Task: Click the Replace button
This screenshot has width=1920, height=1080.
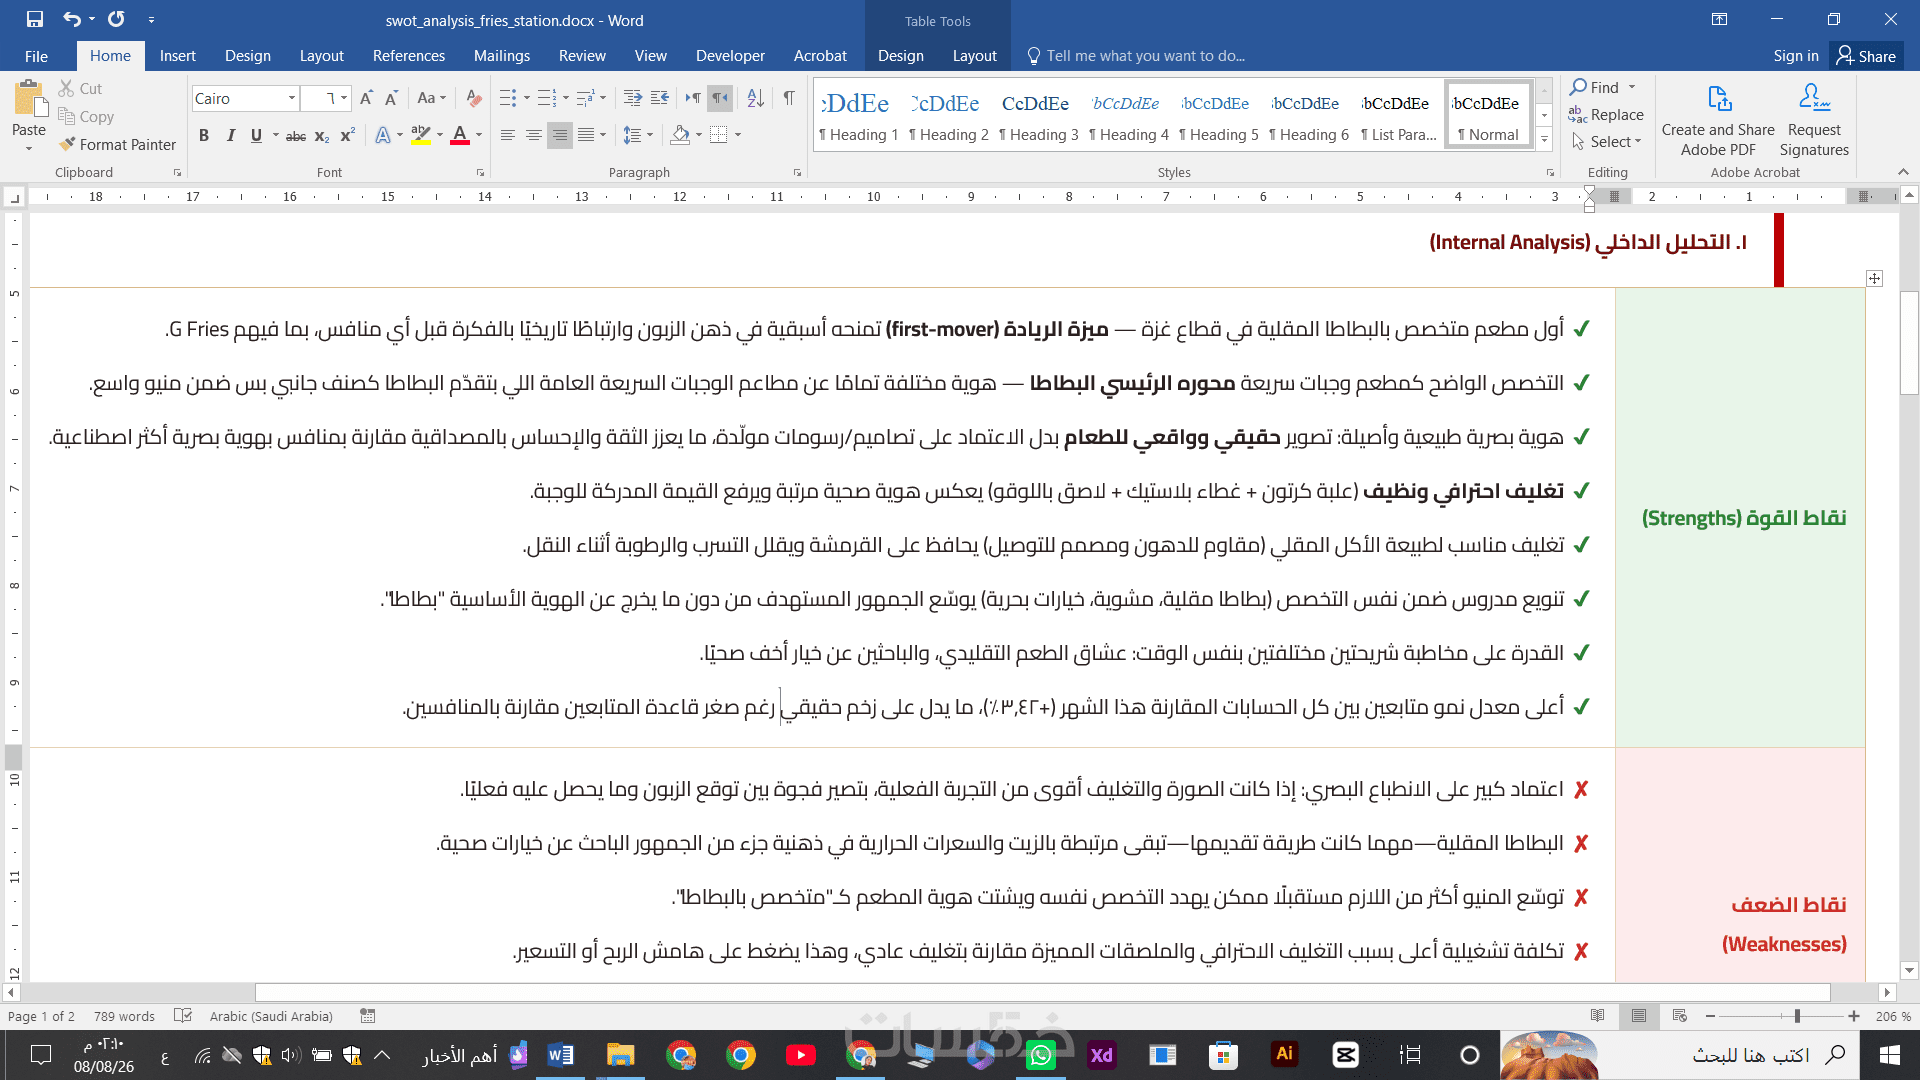Action: pyautogui.click(x=1607, y=115)
